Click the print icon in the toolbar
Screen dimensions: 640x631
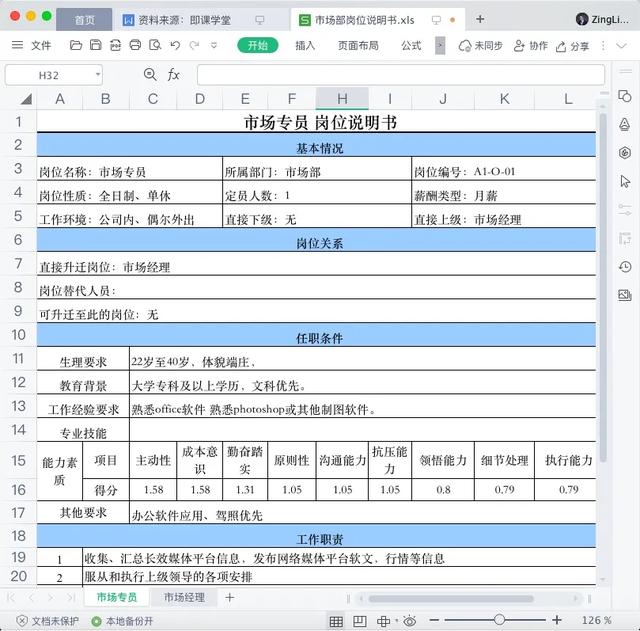pos(135,45)
